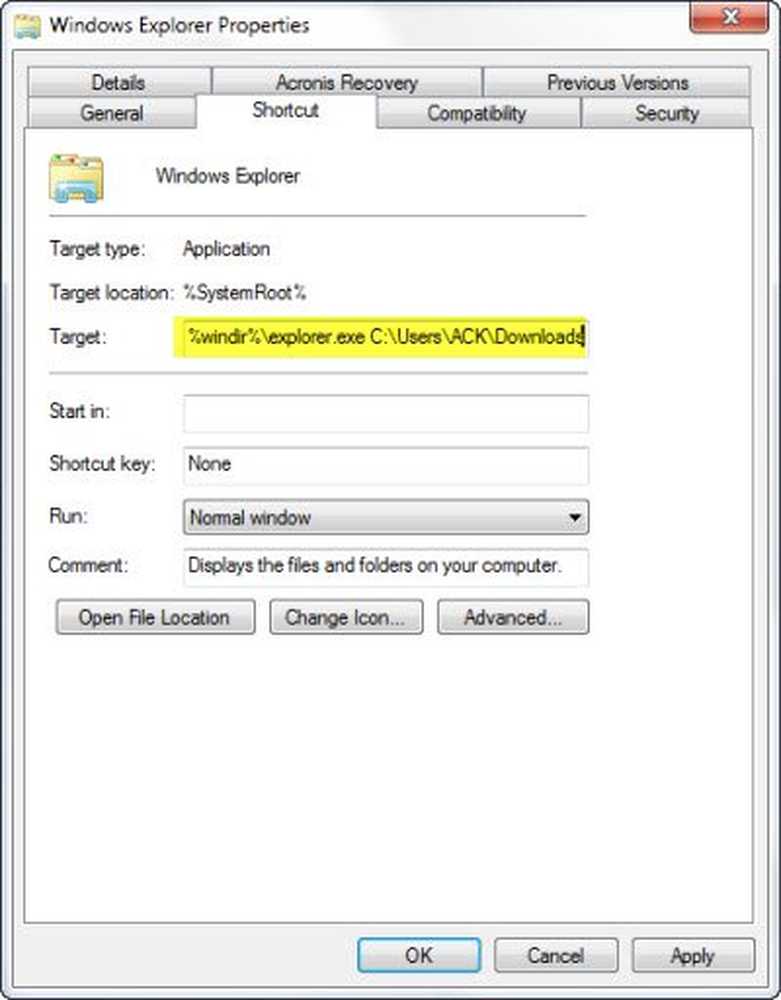Click inside the highlighted Target field

(381, 336)
